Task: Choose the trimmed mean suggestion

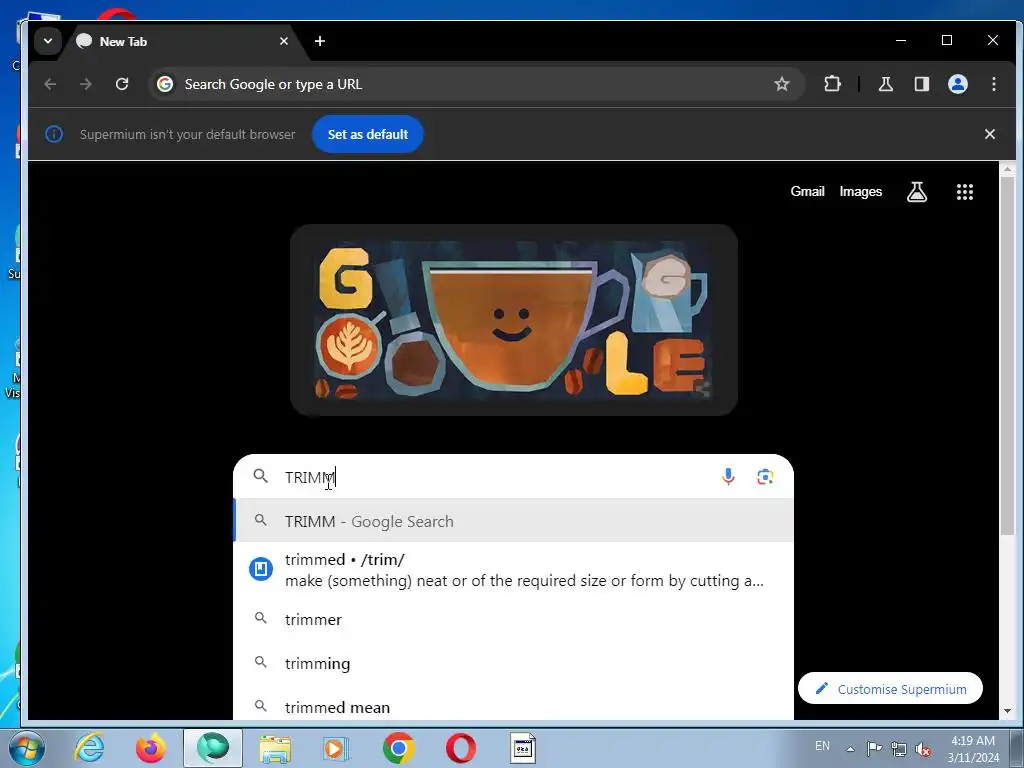Action: 513,707
